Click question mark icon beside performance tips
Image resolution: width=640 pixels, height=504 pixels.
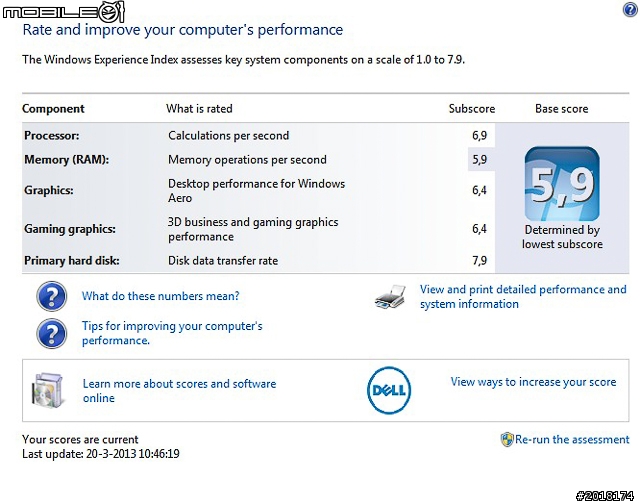point(51,333)
